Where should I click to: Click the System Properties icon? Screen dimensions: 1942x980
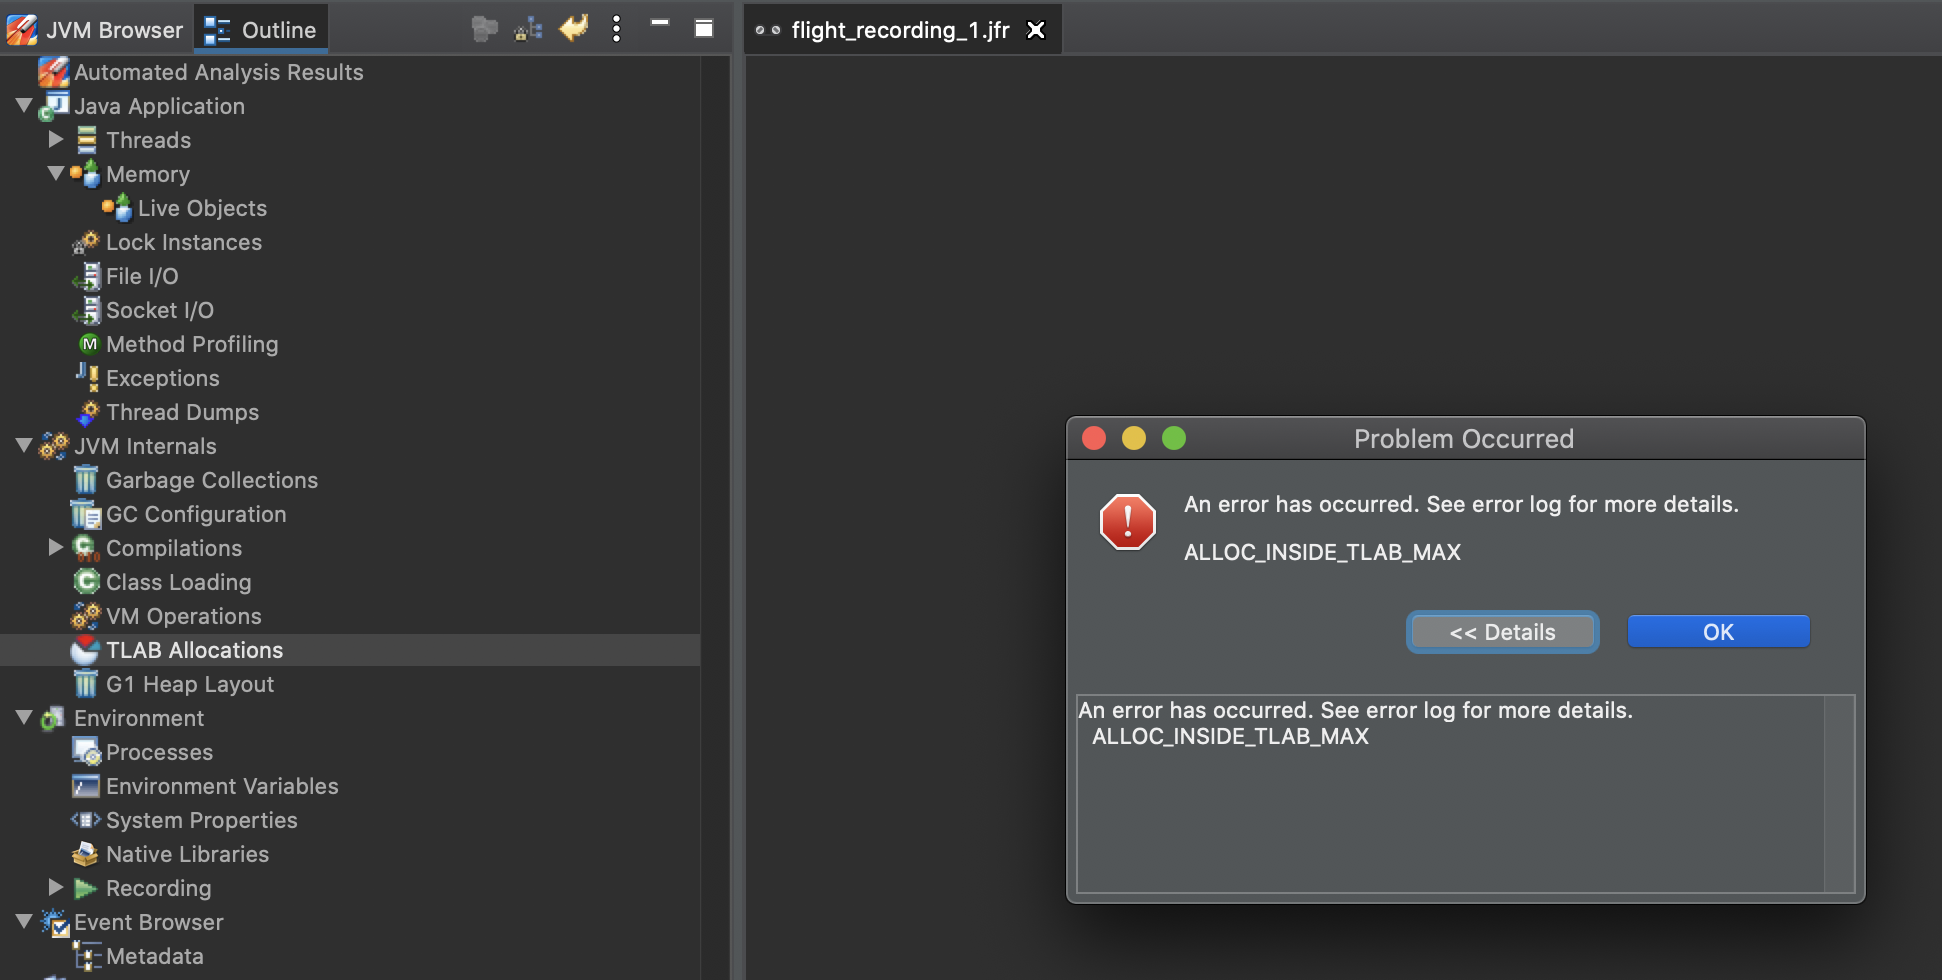86,821
